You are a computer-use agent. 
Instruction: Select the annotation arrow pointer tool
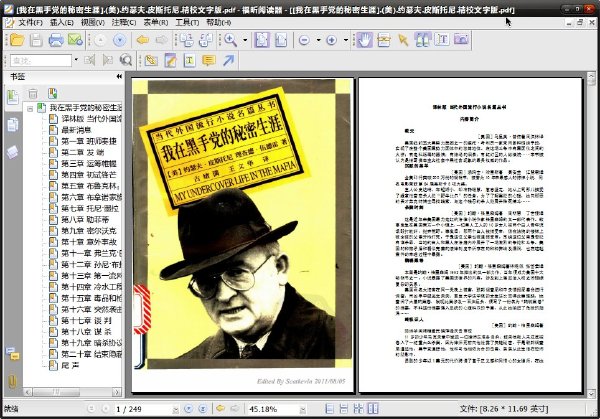click(403, 40)
